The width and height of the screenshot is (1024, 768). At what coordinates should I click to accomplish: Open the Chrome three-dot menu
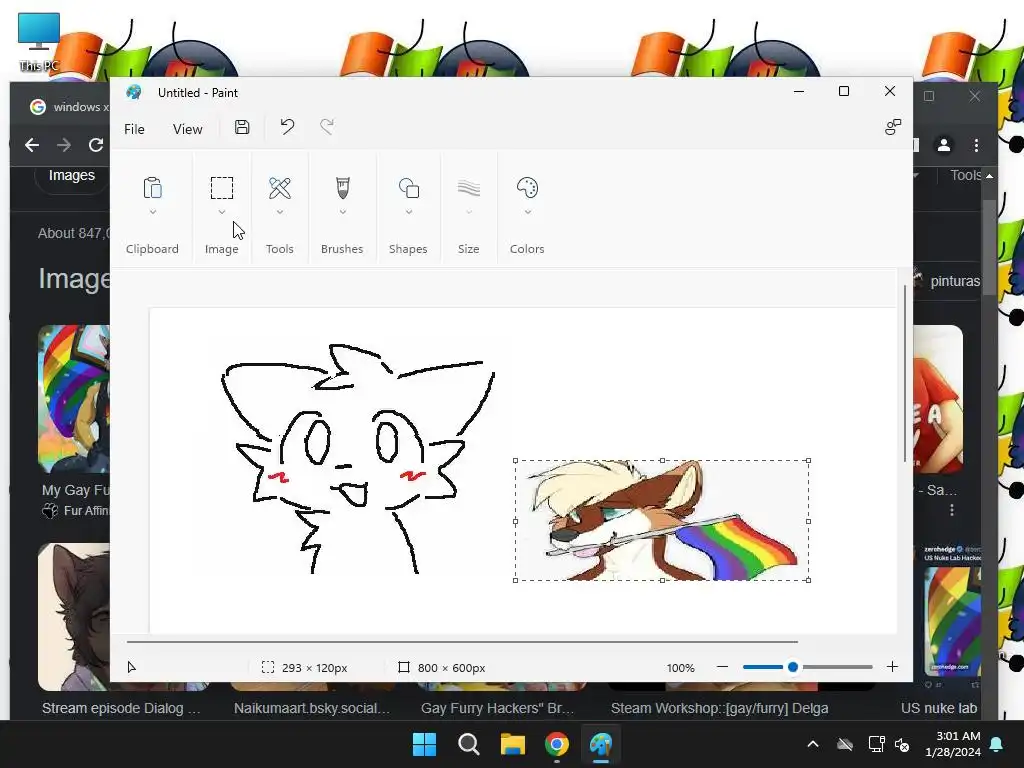click(976, 145)
